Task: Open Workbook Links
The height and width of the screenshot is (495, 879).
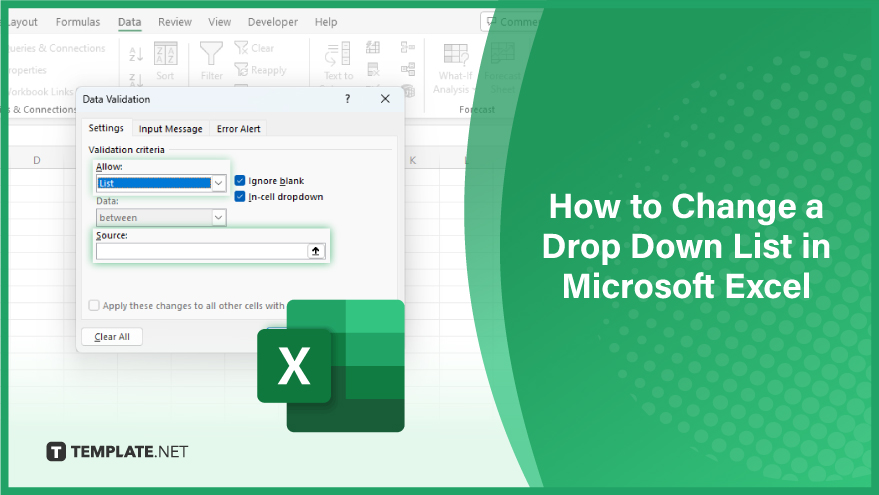Action: (x=40, y=91)
